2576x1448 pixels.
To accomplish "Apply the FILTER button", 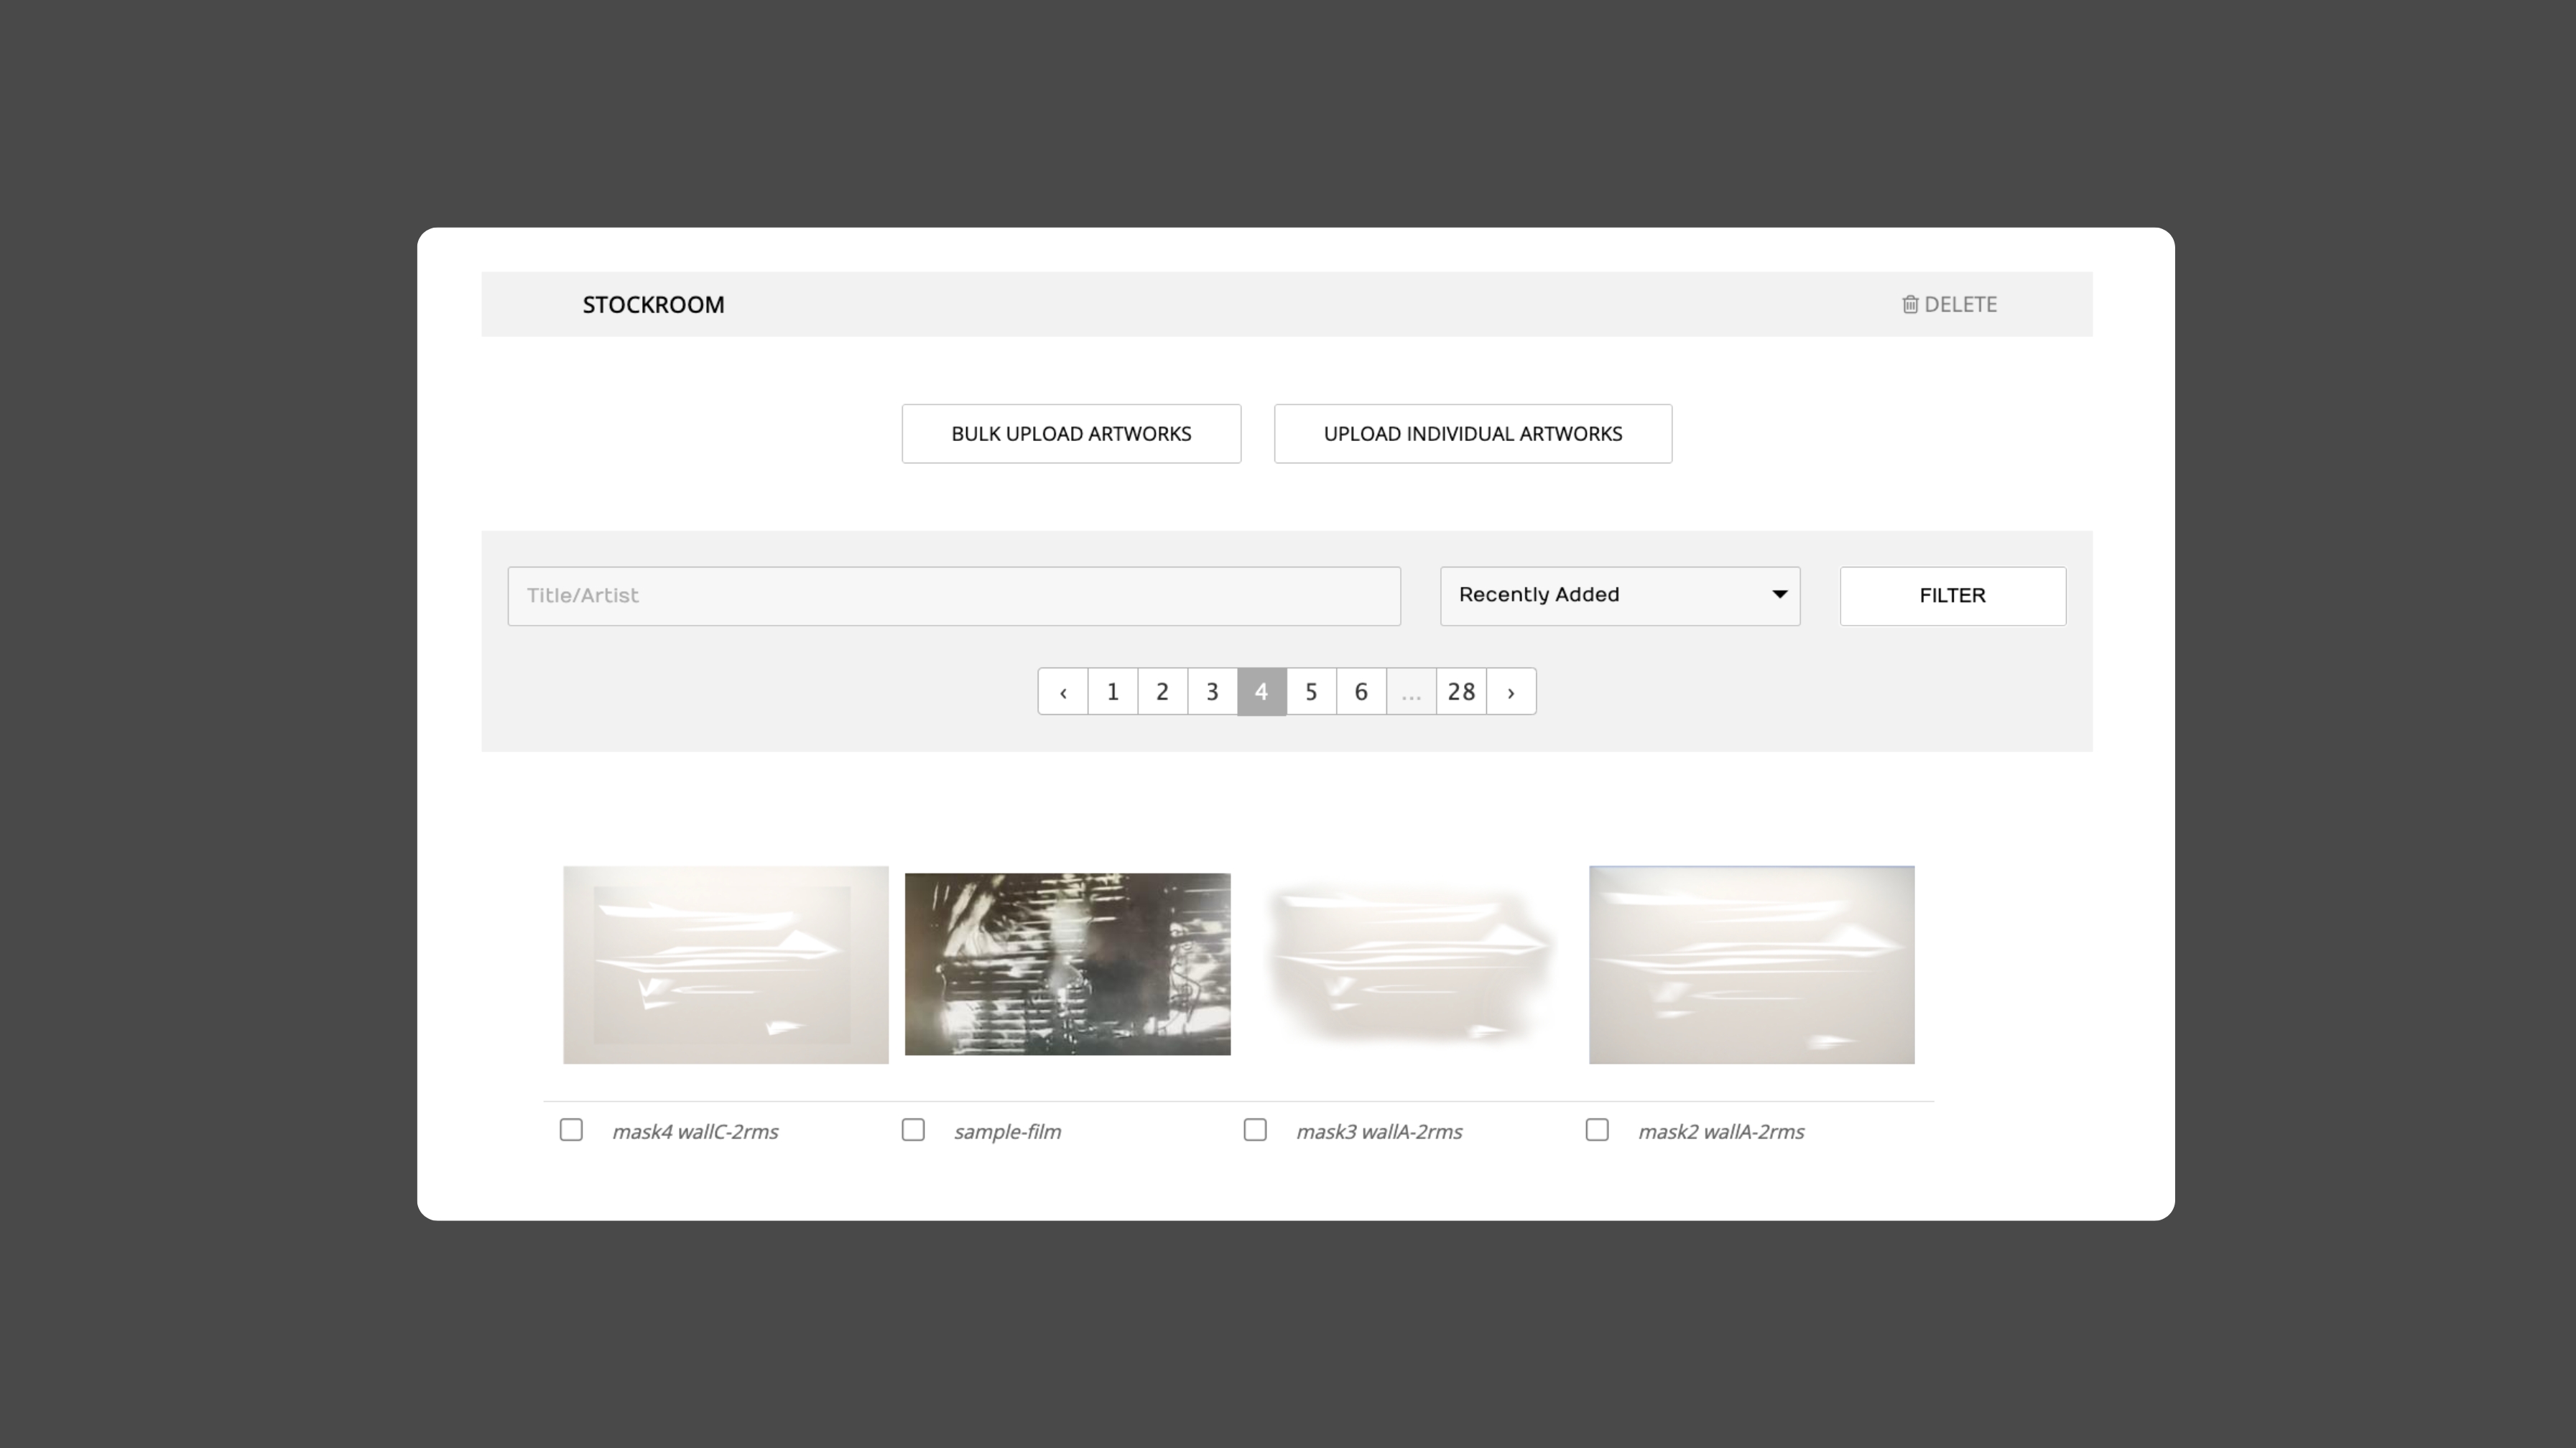I will click(1953, 596).
